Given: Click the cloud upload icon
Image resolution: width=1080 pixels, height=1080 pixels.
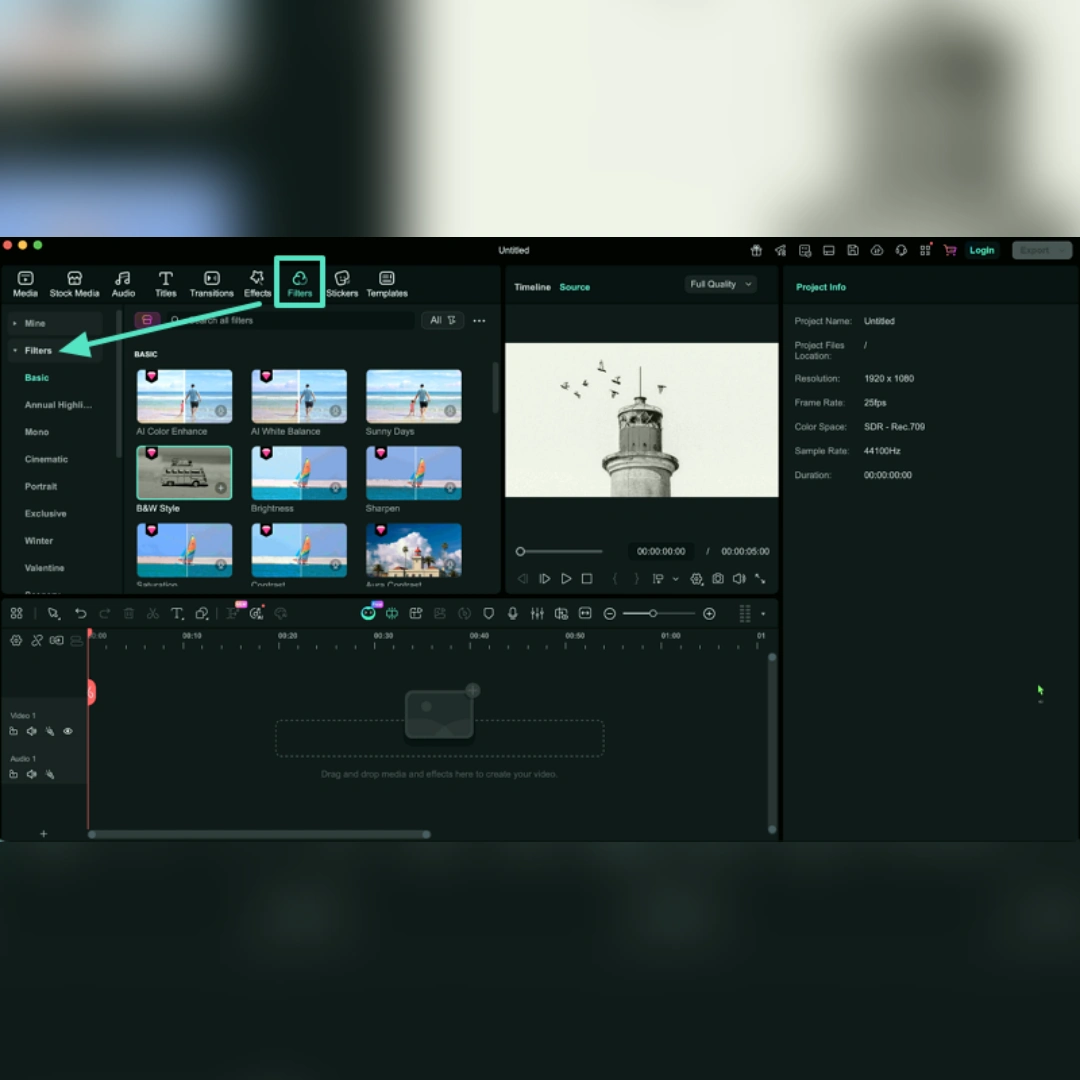Looking at the screenshot, I should tap(877, 251).
